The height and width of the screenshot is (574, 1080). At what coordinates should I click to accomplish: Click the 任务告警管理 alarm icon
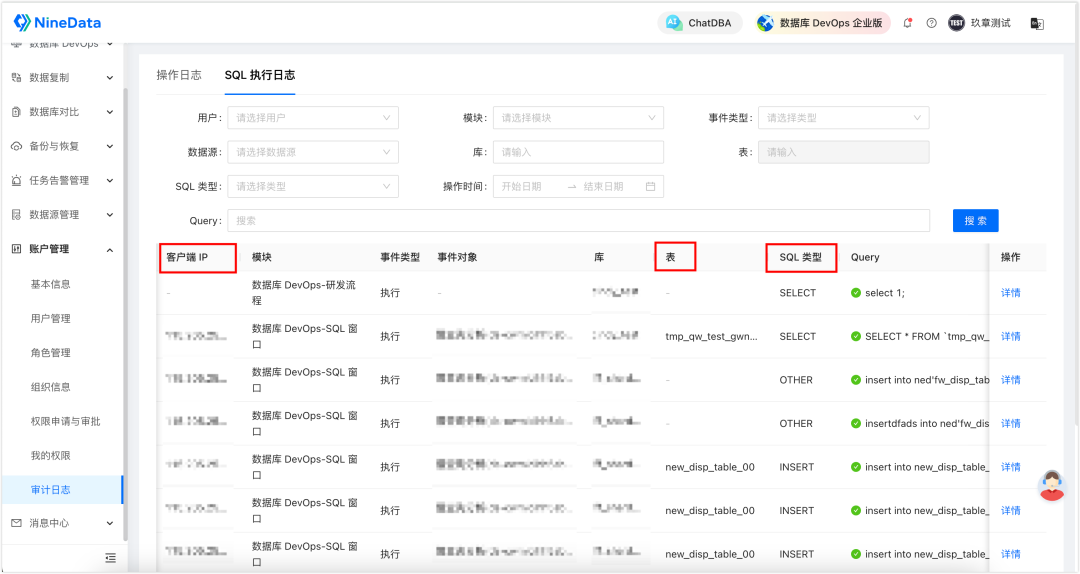[17, 181]
